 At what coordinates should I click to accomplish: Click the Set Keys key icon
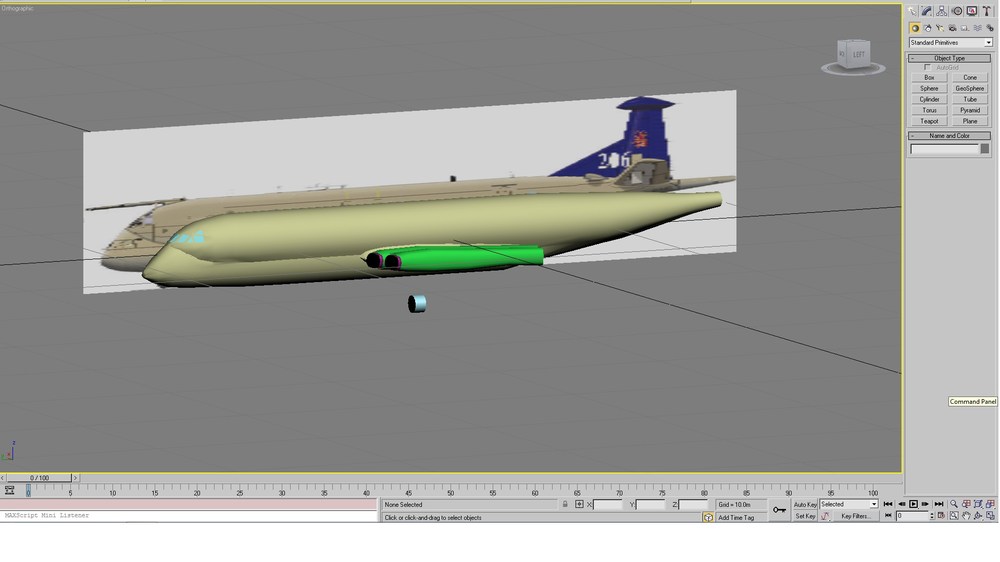click(x=779, y=510)
